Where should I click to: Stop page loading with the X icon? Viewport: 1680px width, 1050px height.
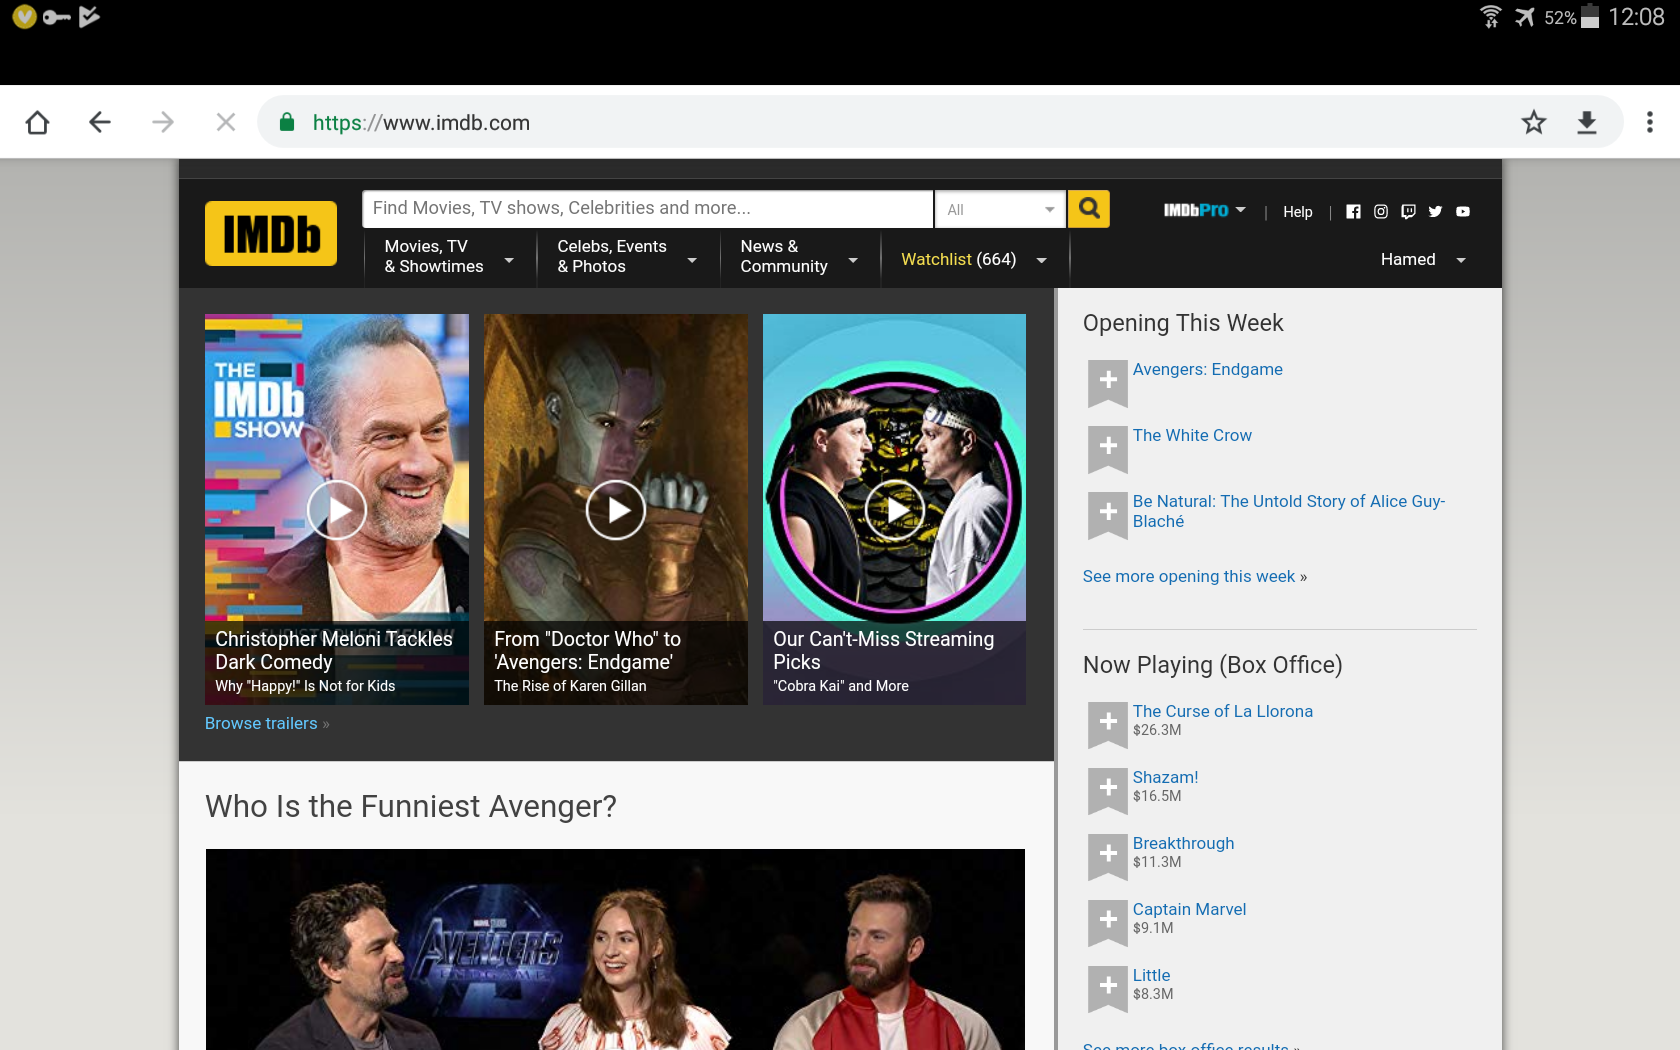click(x=226, y=122)
